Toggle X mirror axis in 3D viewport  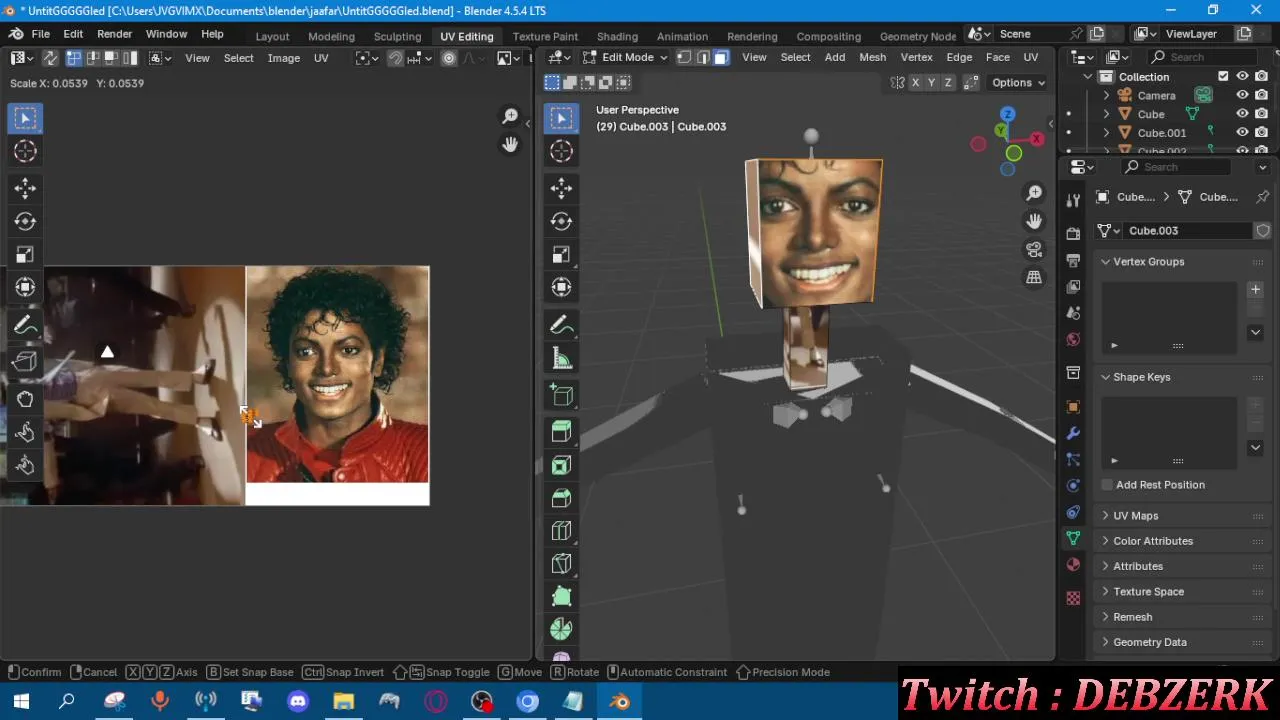click(915, 83)
